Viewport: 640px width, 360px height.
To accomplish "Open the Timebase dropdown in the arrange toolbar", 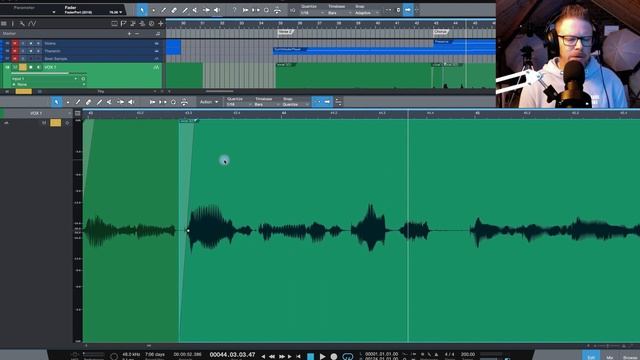I will point(340,13).
